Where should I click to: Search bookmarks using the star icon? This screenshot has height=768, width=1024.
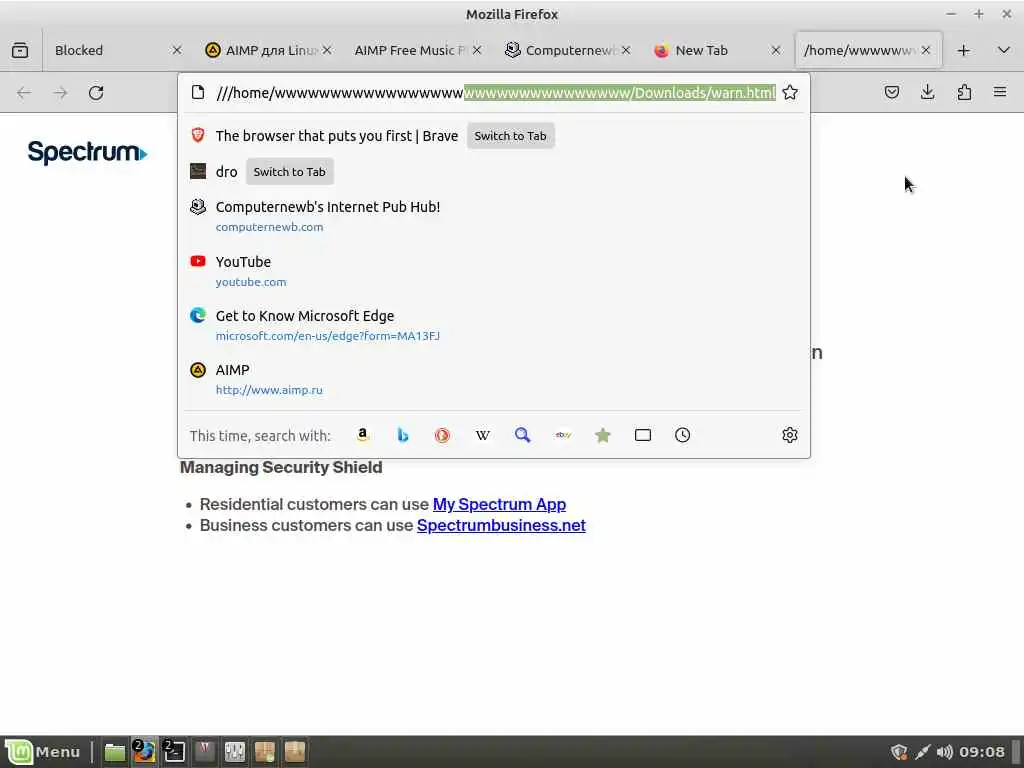[x=603, y=435]
